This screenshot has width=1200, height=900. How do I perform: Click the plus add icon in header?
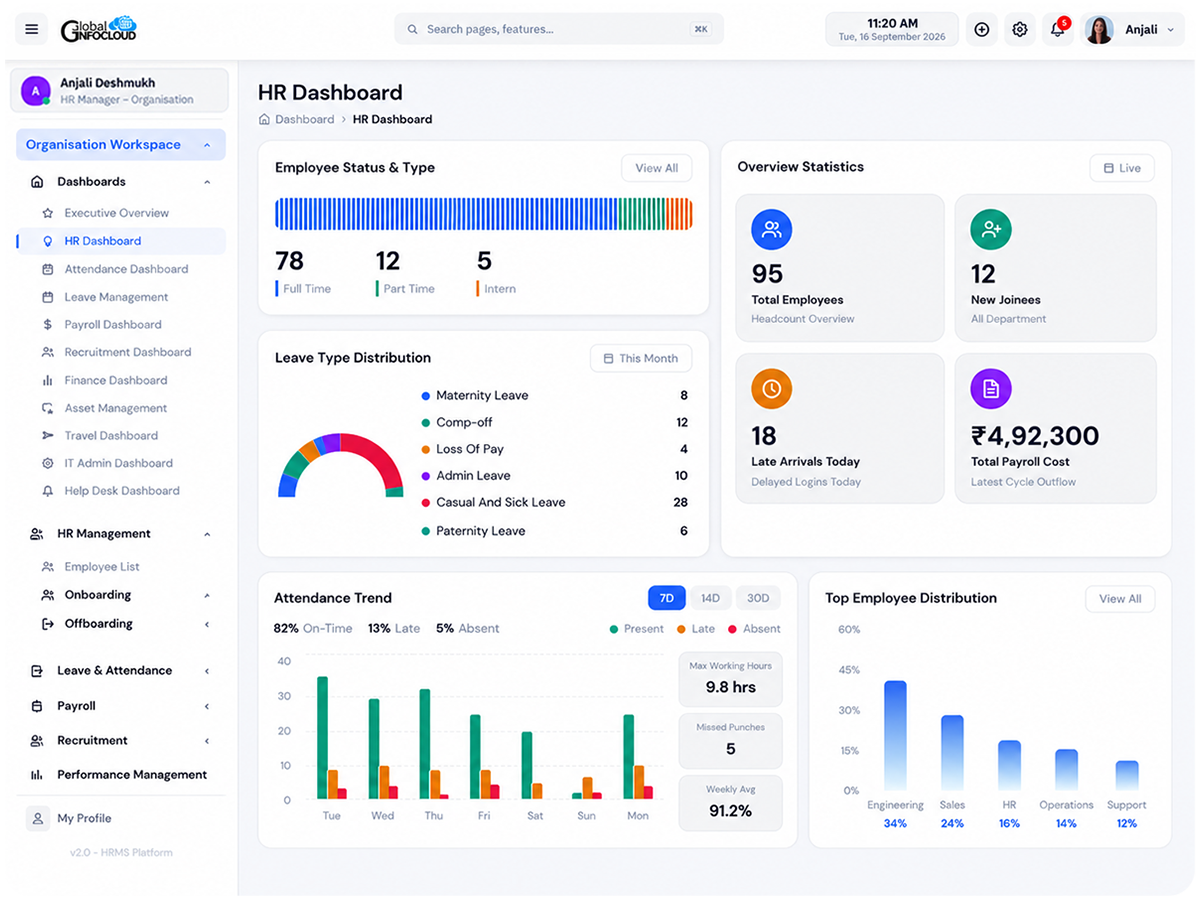tap(982, 30)
